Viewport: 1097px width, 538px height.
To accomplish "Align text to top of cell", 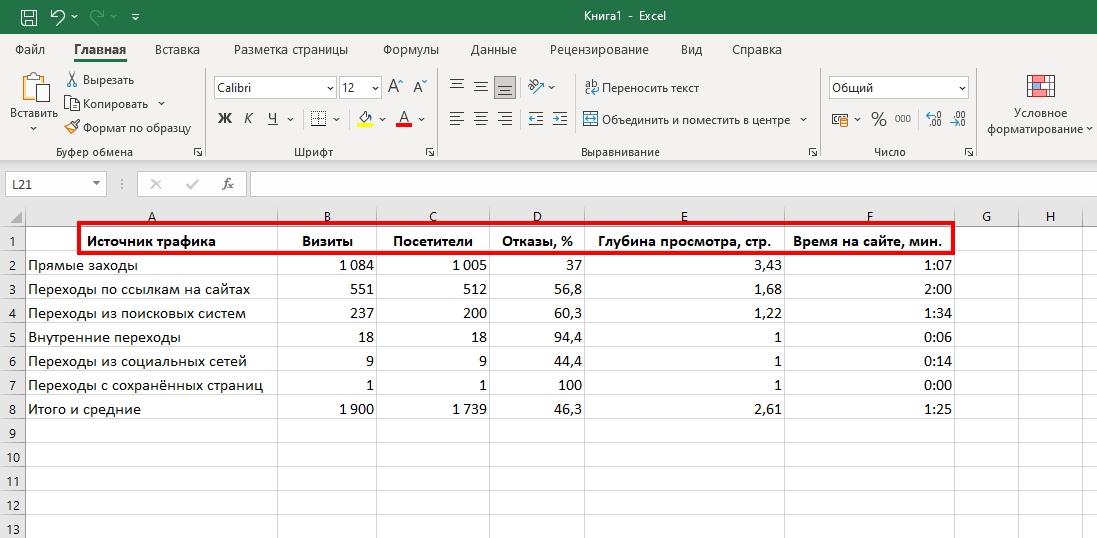I will 458,87.
